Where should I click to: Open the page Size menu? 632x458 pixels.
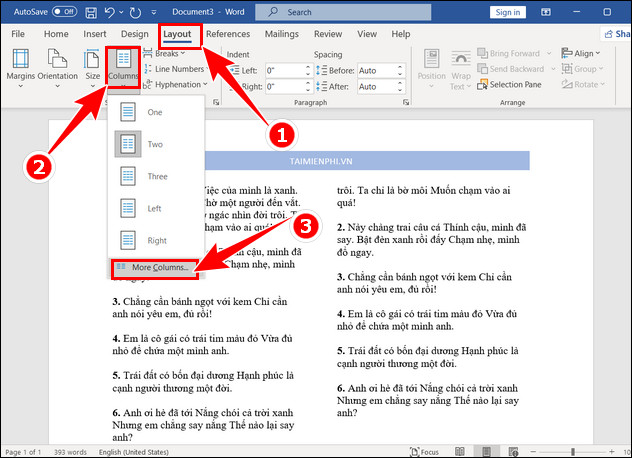92,68
